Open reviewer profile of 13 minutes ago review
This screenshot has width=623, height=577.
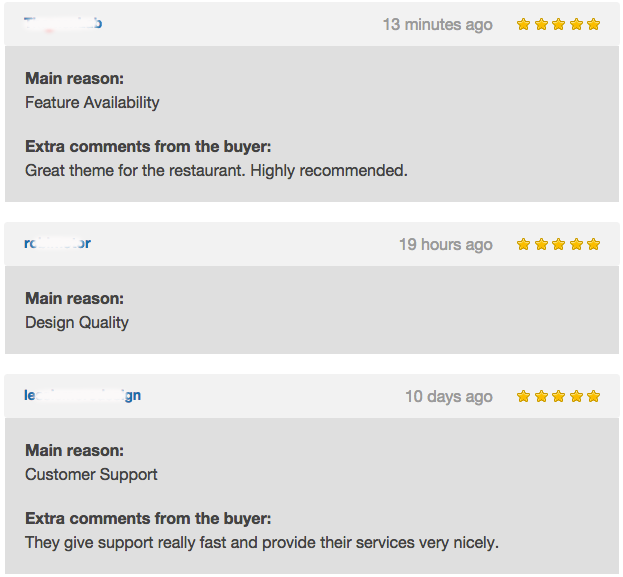click(63, 23)
